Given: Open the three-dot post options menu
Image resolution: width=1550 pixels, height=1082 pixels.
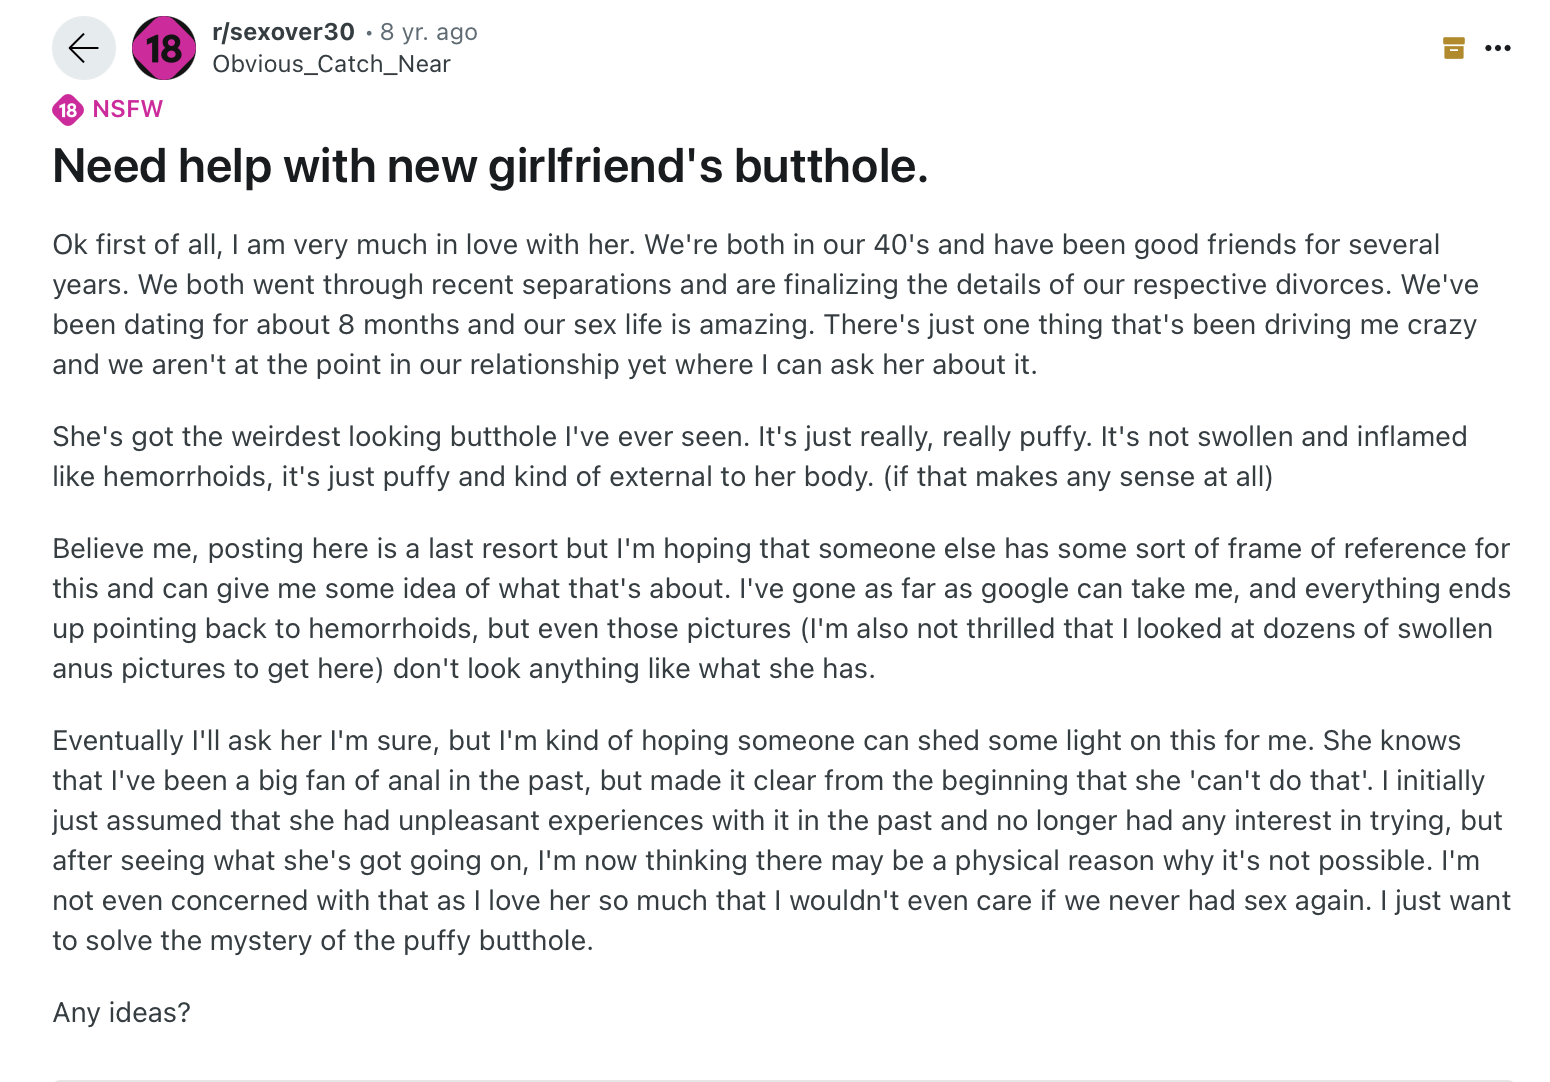Looking at the screenshot, I should tap(1498, 48).
